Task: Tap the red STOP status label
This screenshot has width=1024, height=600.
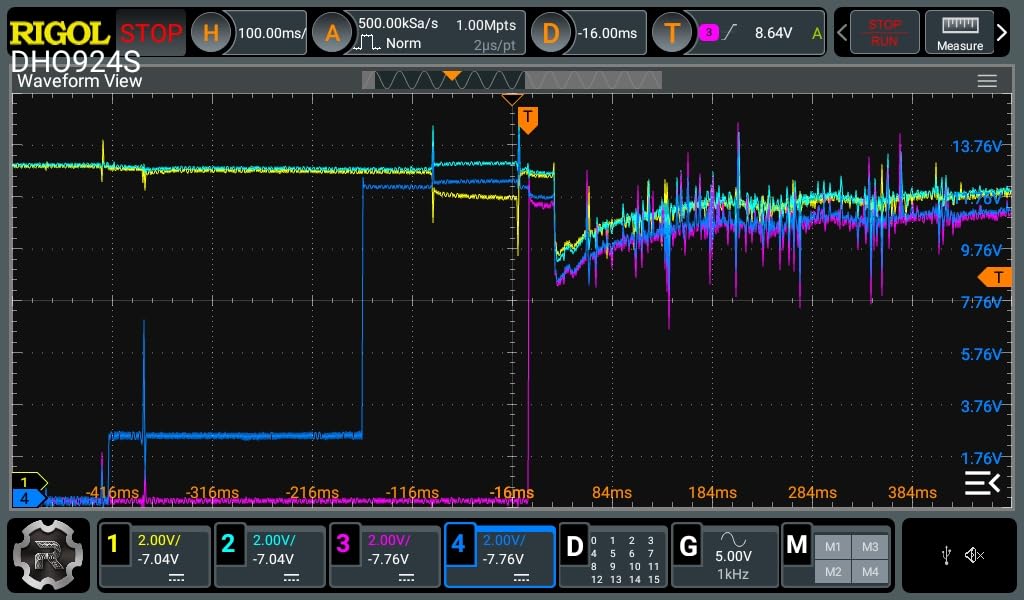Action: [x=151, y=33]
